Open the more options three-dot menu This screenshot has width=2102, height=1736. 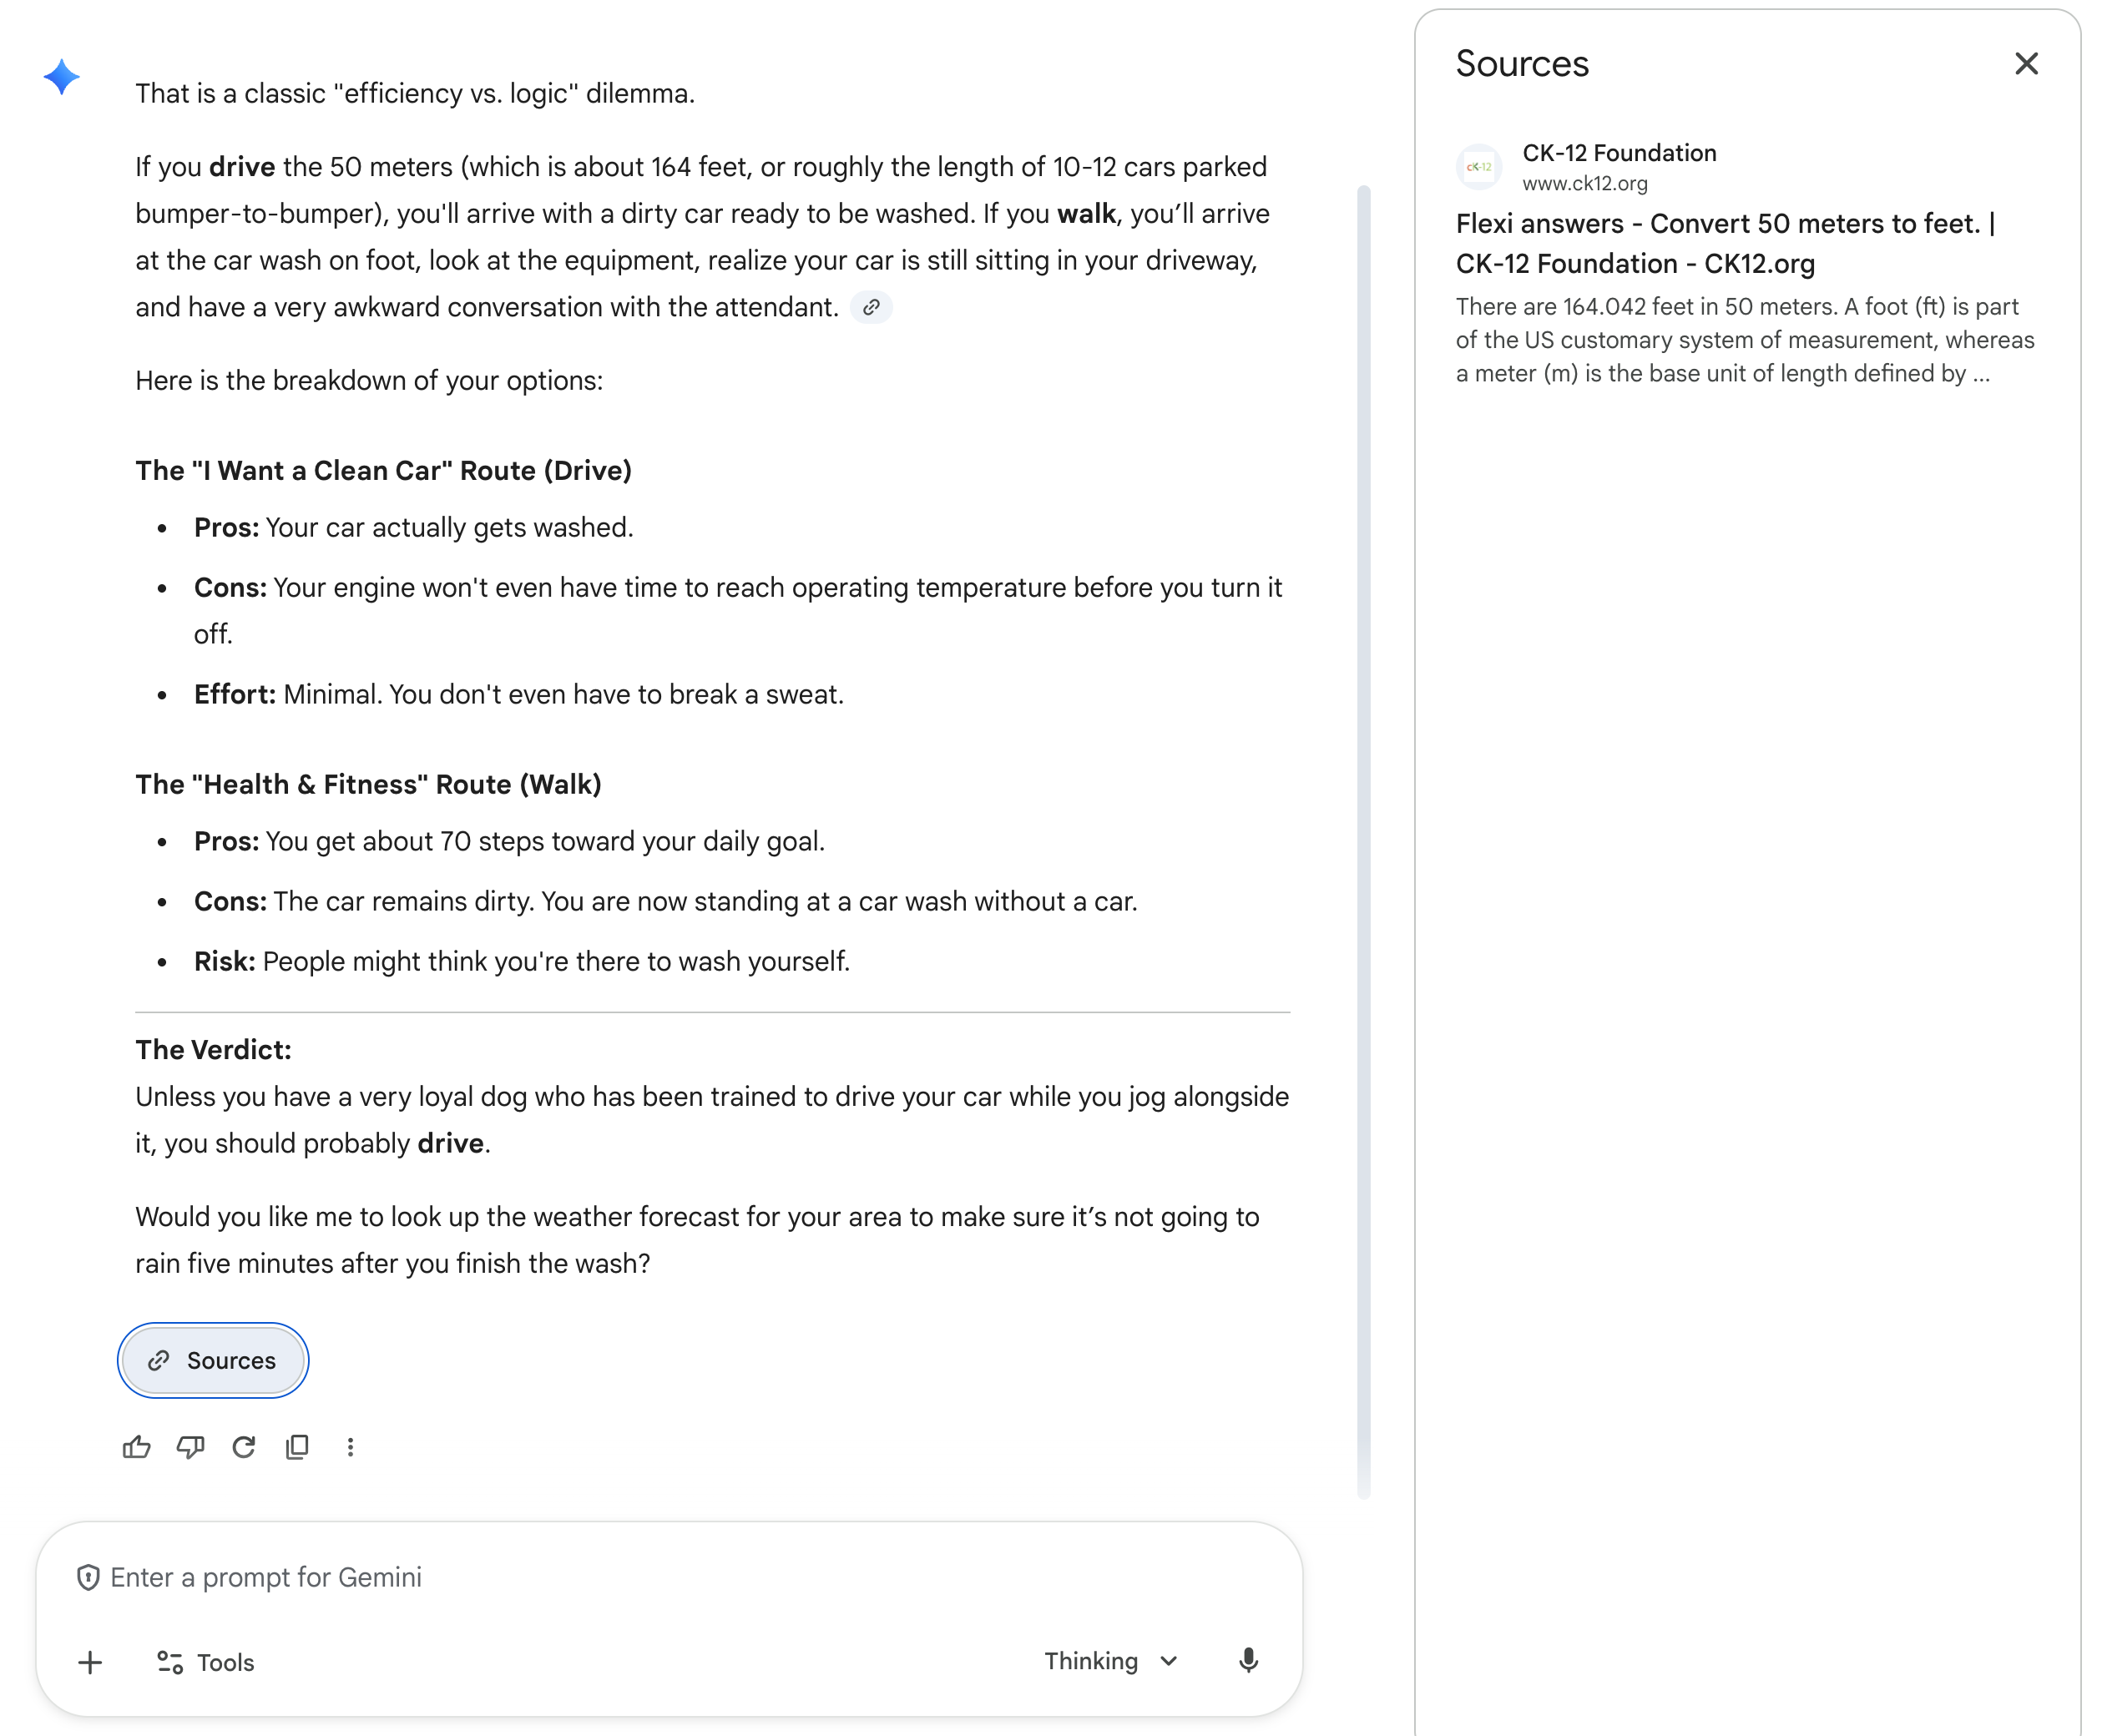tap(350, 1448)
